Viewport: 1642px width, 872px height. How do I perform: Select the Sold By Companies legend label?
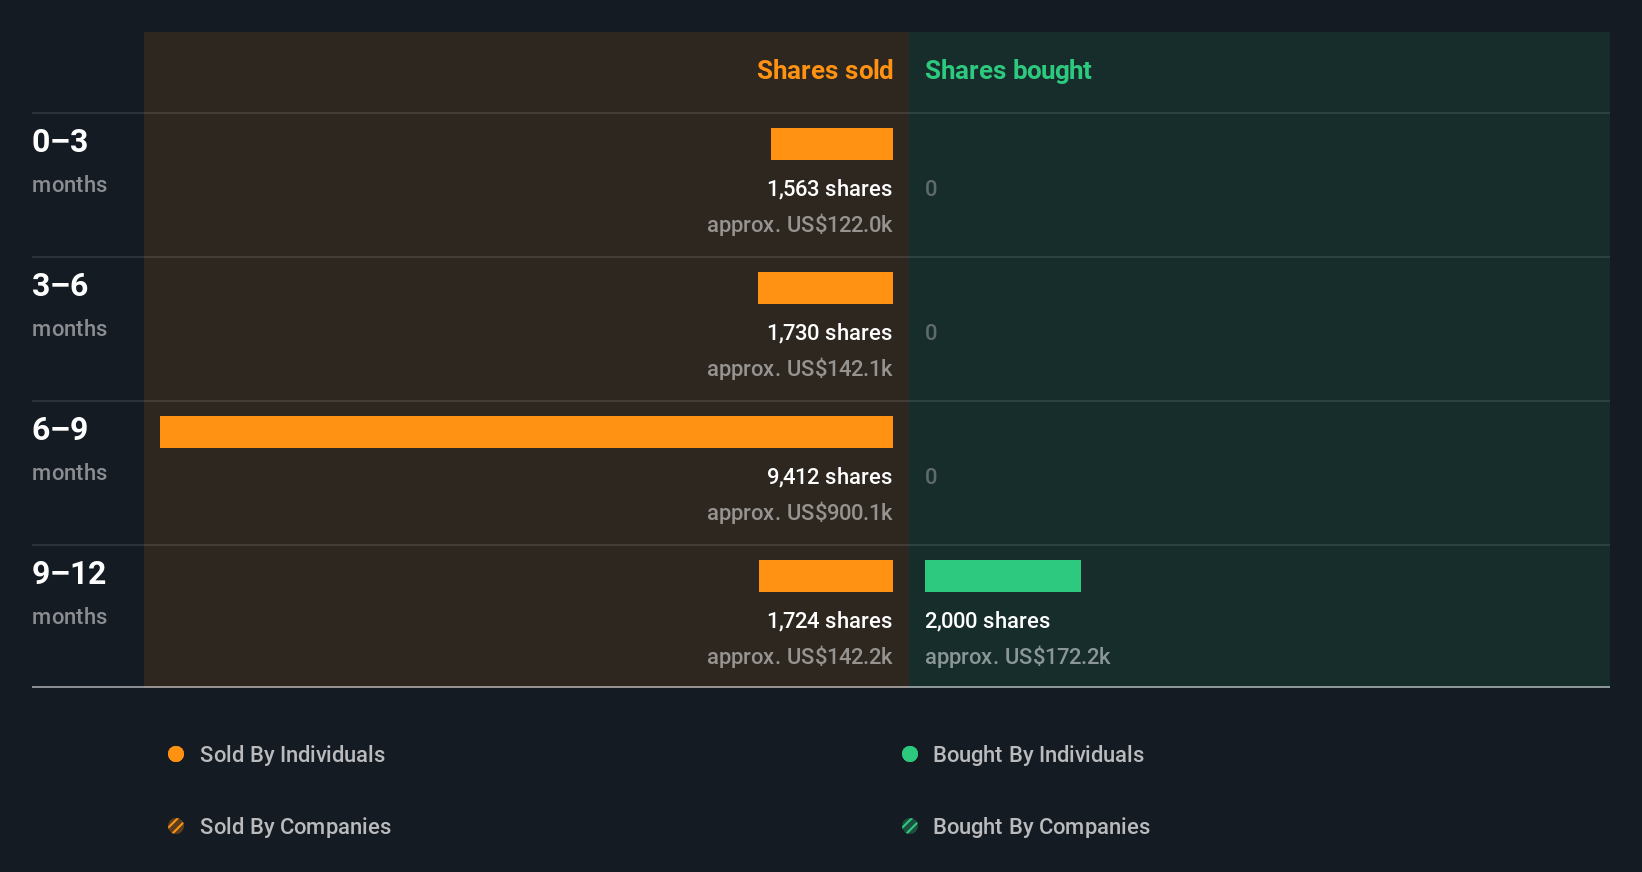pyautogui.click(x=295, y=827)
